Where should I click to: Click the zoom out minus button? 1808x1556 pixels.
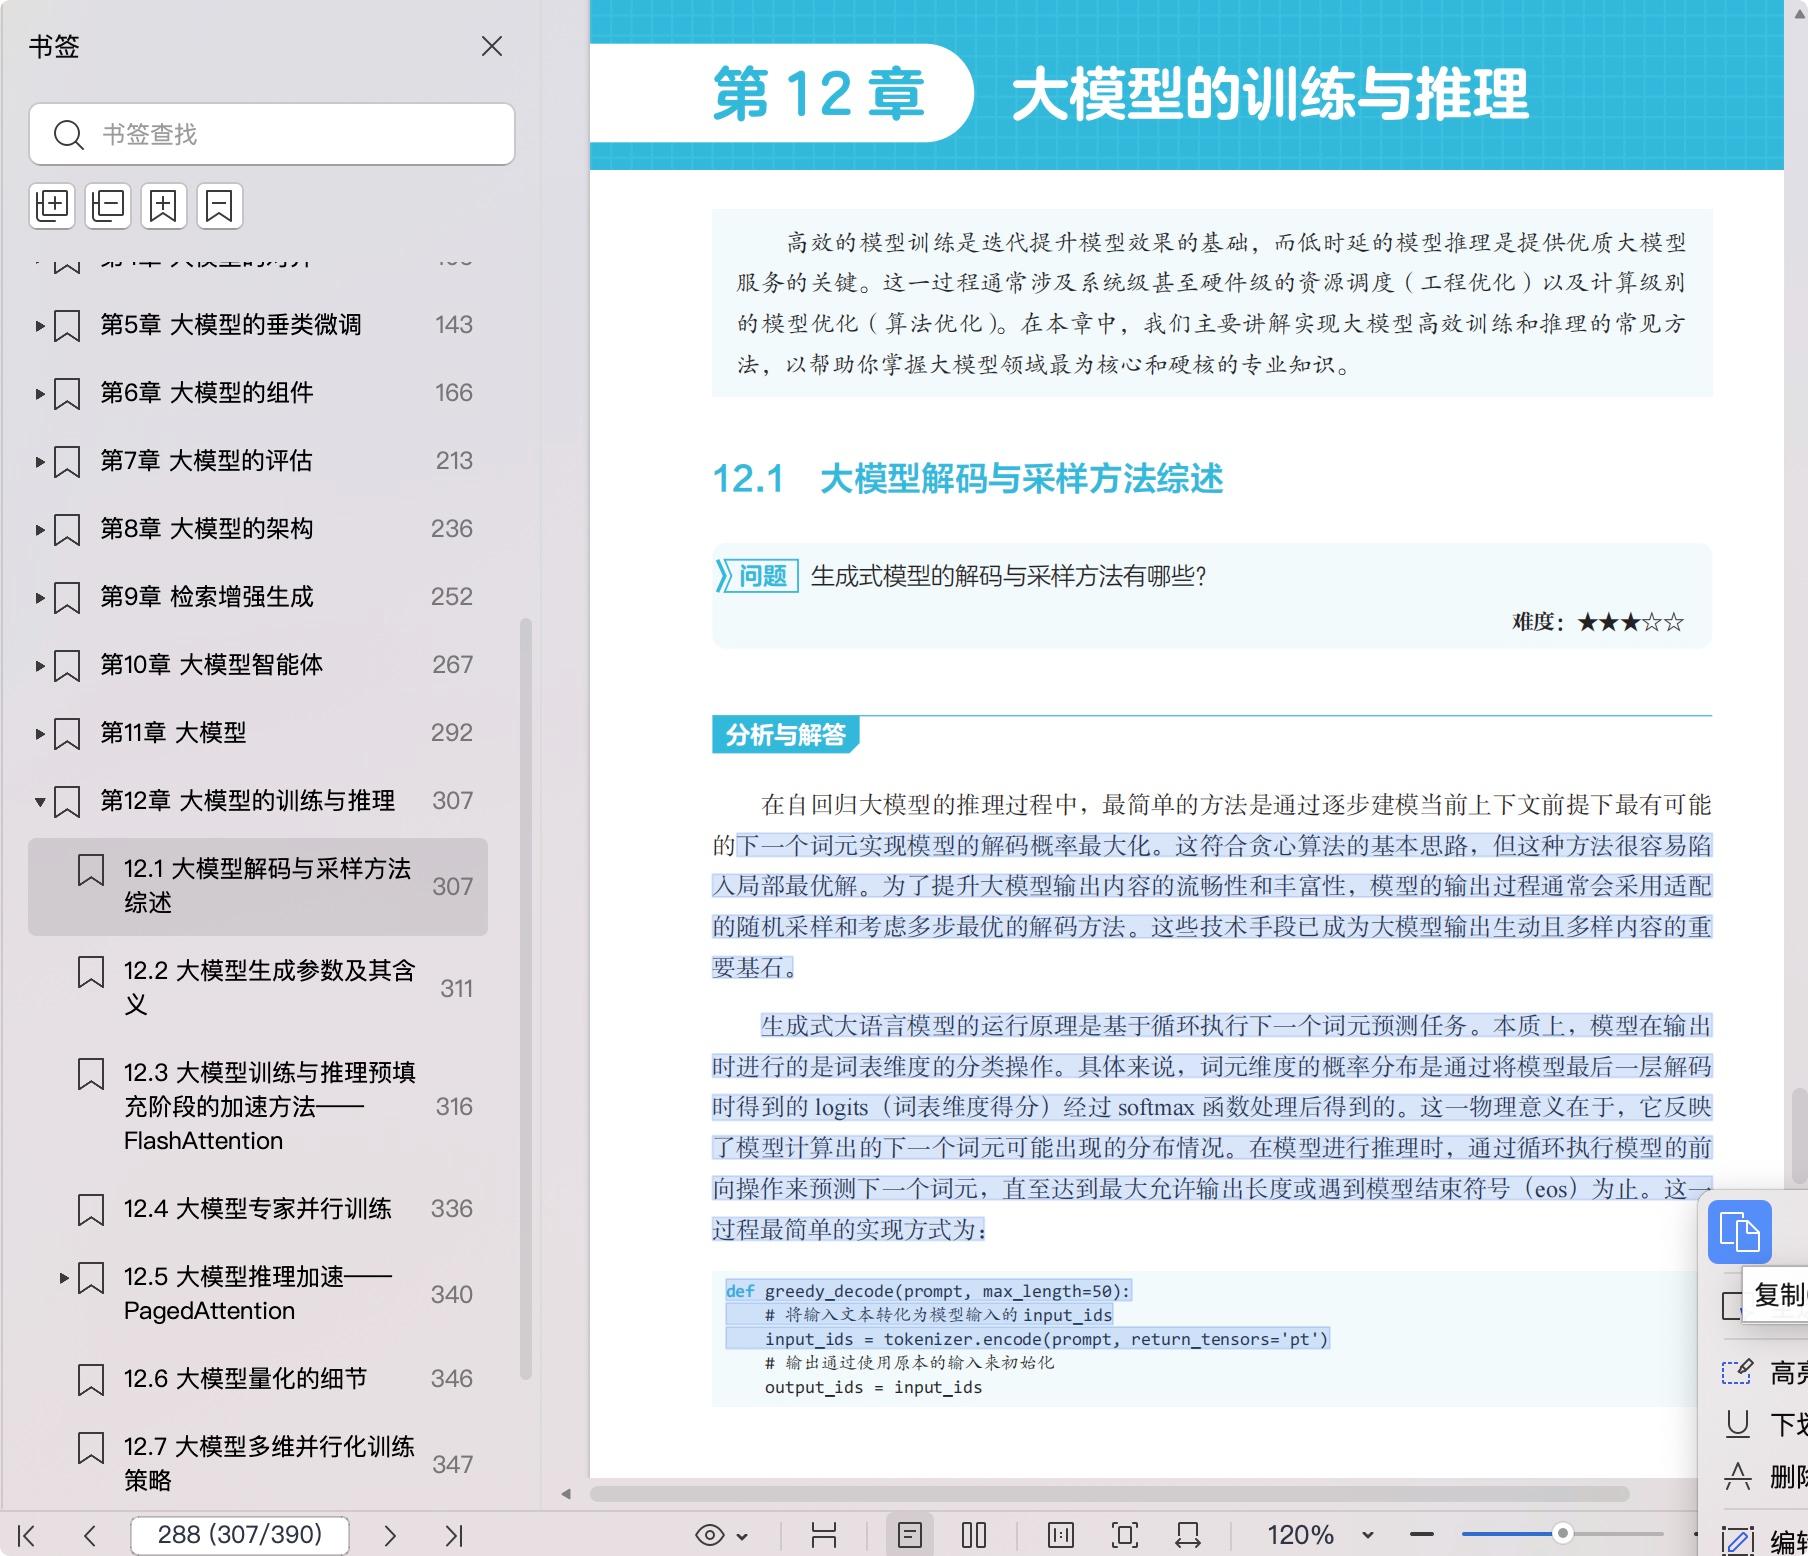click(1421, 1535)
